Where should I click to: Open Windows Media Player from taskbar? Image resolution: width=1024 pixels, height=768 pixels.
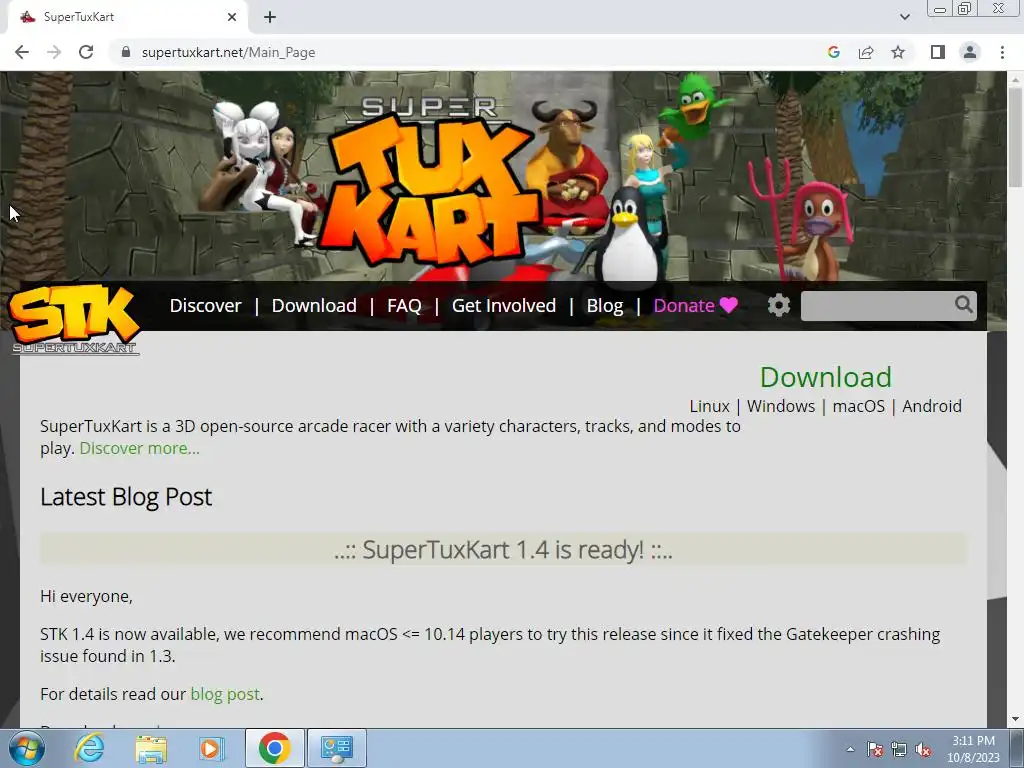tap(210, 748)
